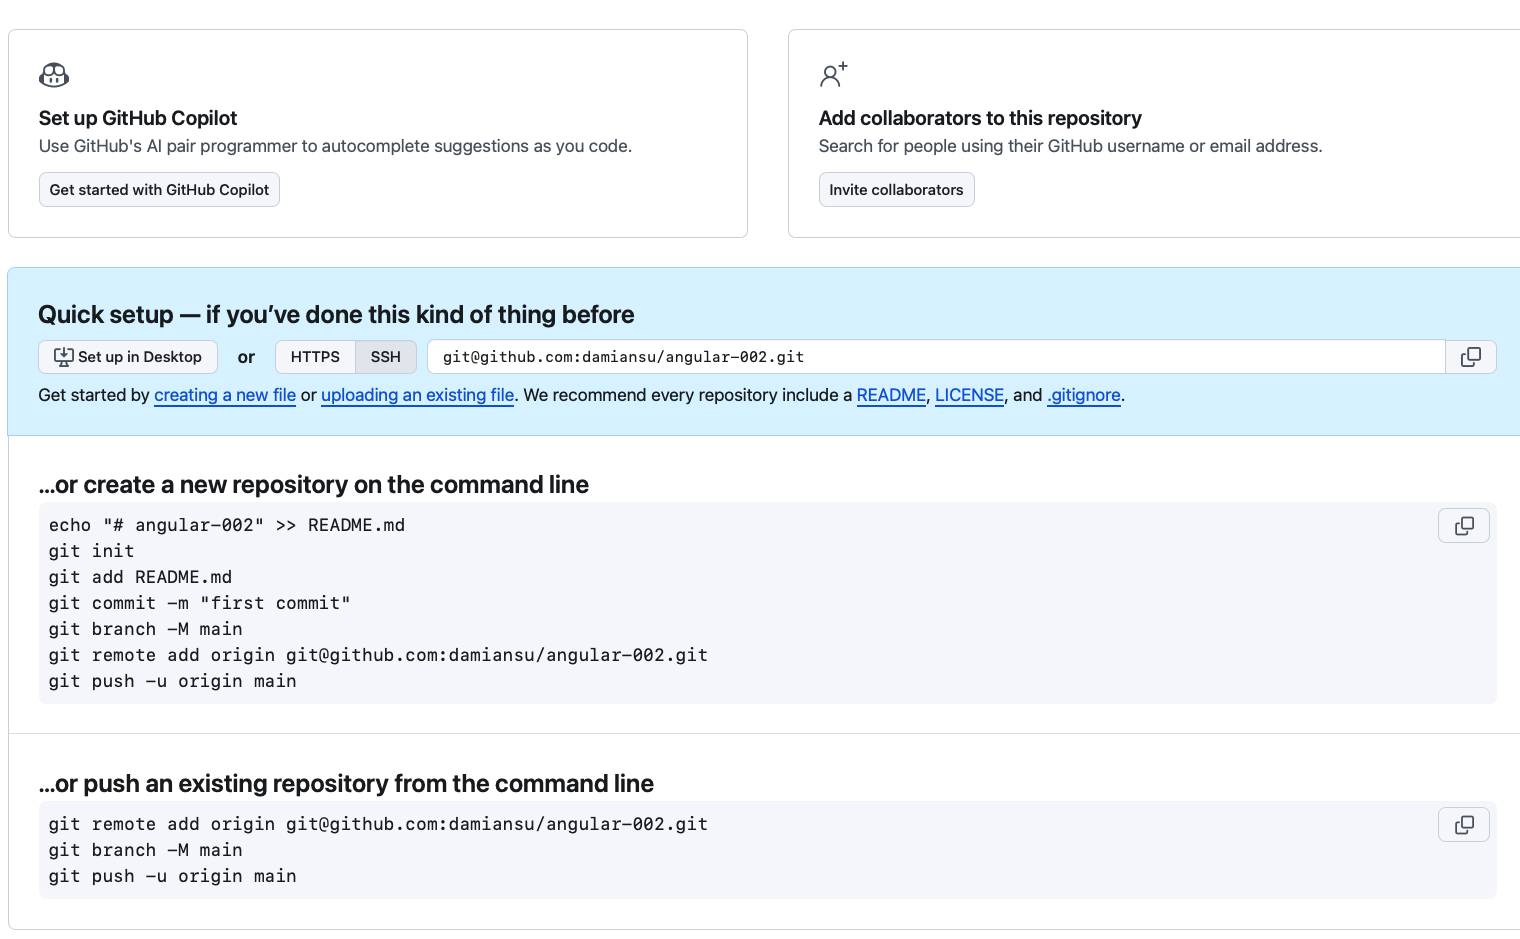The height and width of the screenshot is (939, 1520).
Task: Click the git push line in existing repository block
Action: pyautogui.click(x=172, y=876)
